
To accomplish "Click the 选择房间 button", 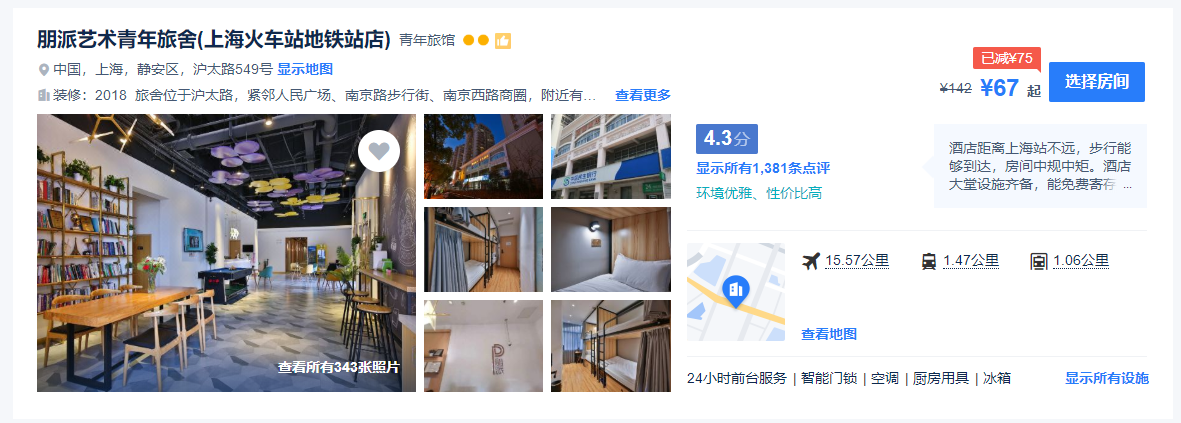I will [1097, 82].
